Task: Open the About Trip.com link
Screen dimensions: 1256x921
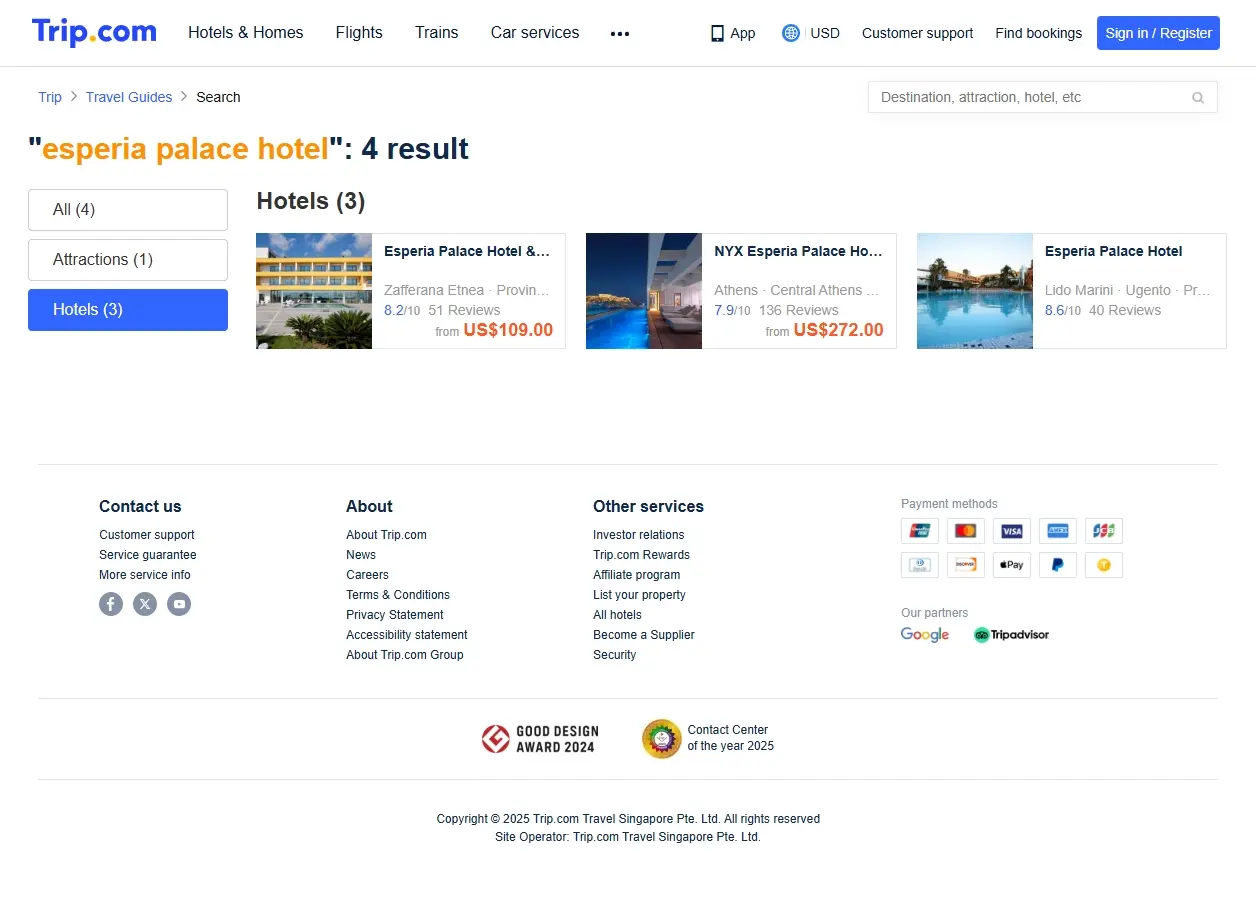Action: 386,535
